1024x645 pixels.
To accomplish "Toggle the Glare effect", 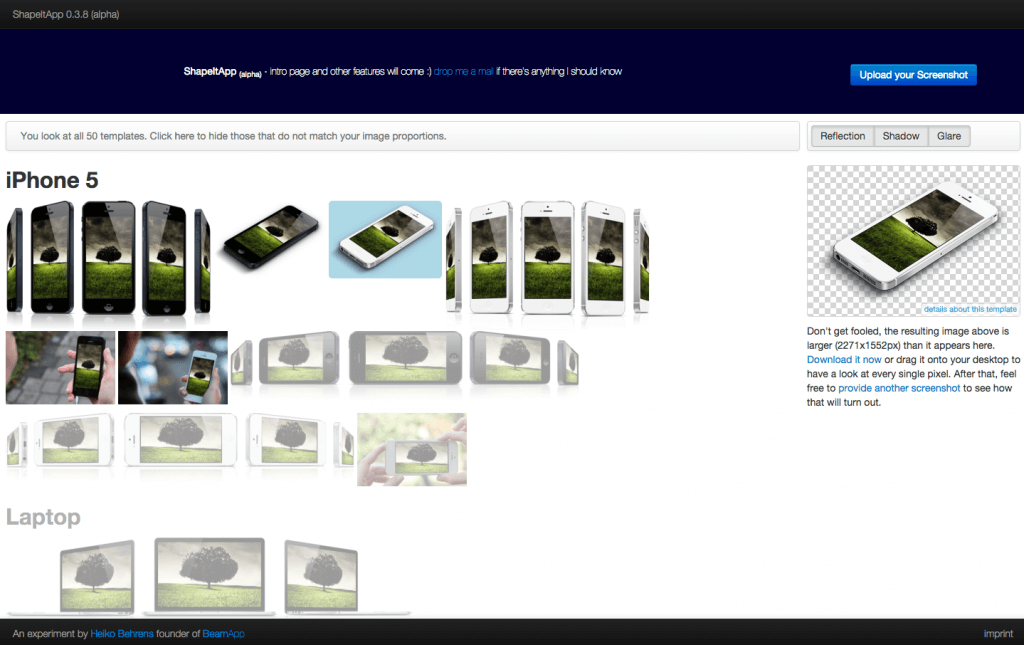I will [949, 136].
